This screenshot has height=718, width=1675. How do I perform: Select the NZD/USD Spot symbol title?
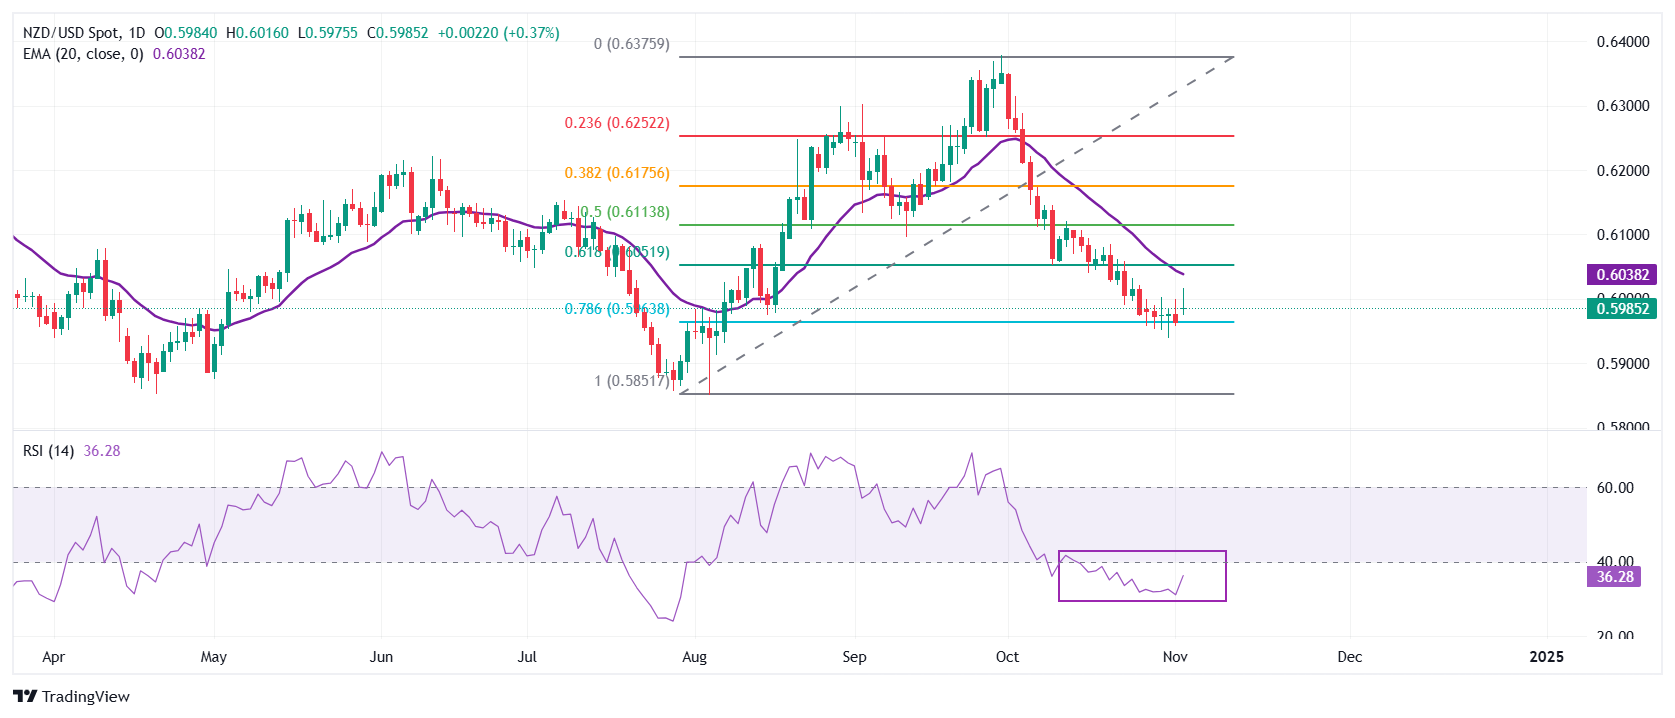(70, 33)
